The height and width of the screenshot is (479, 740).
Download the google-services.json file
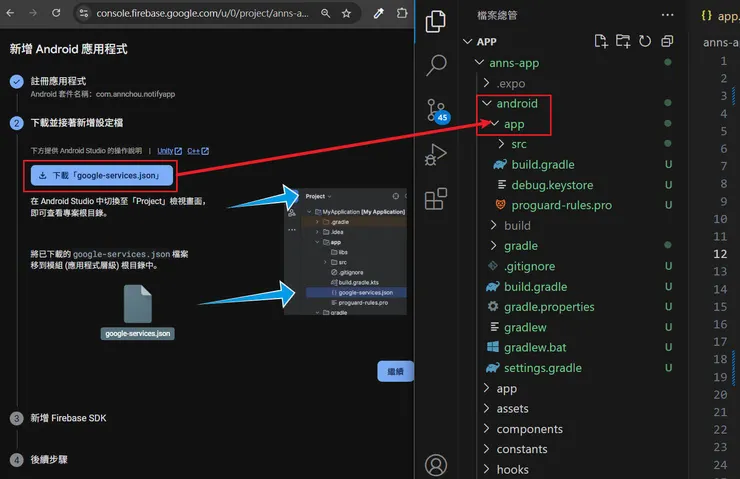tap(103, 175)
